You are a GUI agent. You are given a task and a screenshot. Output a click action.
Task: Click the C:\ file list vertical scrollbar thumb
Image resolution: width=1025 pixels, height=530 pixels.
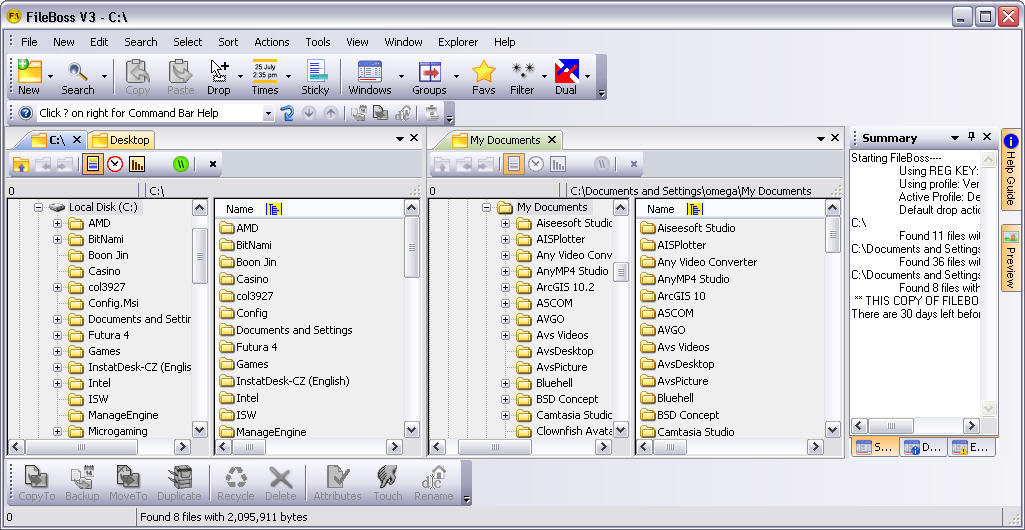pyautogui.click(x=412, y=247)
